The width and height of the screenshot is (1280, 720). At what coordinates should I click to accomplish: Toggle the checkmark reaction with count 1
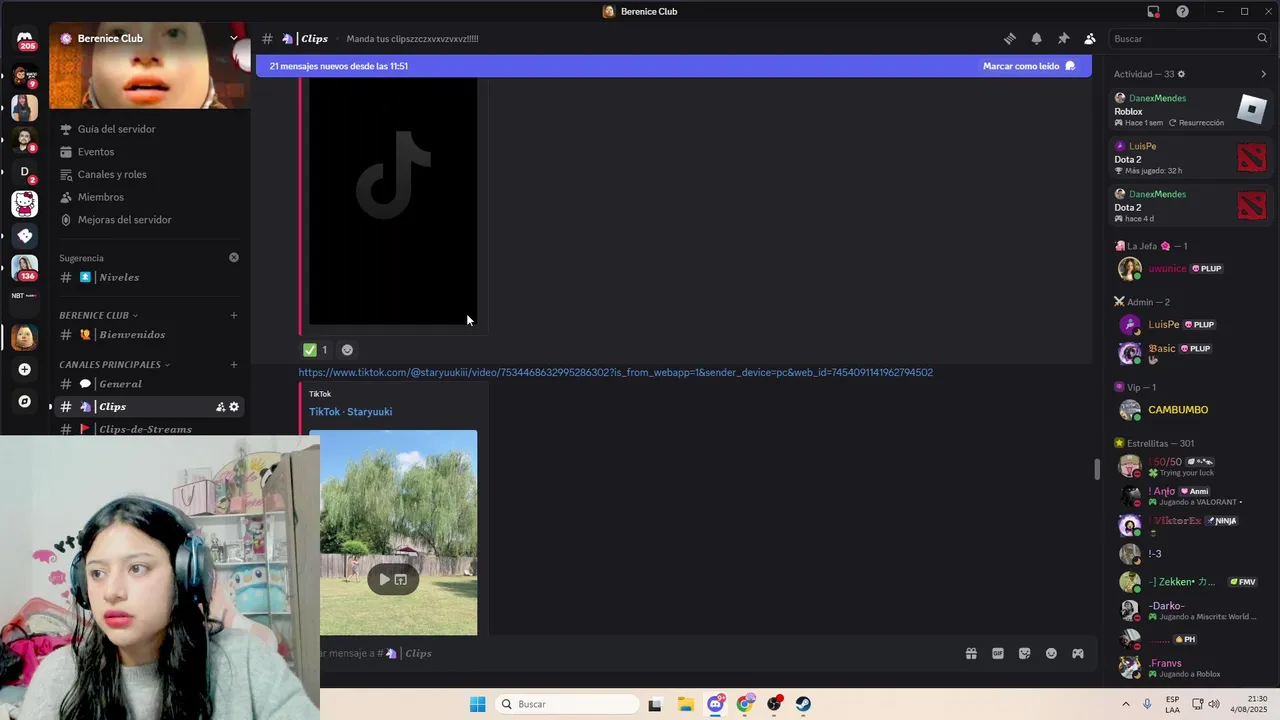click(x=316, y=350)
